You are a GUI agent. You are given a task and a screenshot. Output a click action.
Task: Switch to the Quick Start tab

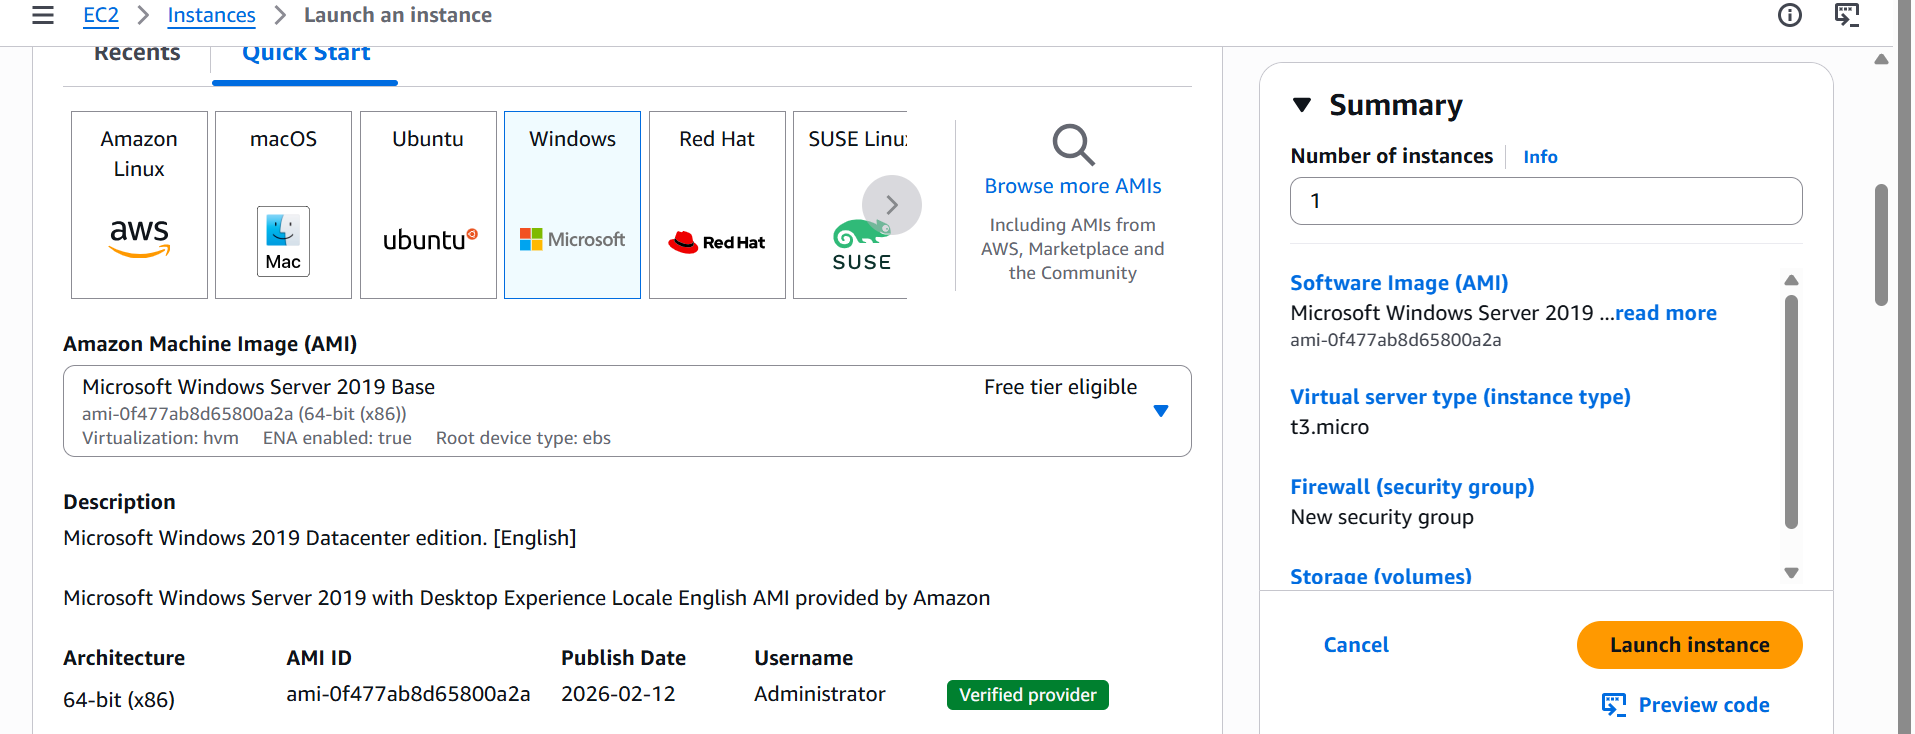pyautogui.click(x=305, y=55)
